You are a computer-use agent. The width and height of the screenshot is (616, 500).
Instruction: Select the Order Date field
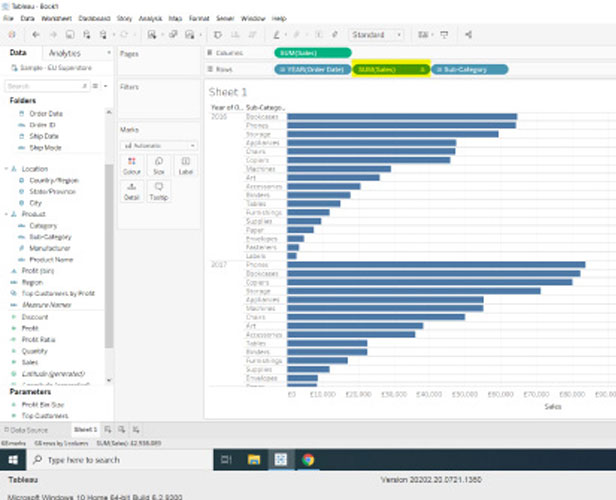46,114
